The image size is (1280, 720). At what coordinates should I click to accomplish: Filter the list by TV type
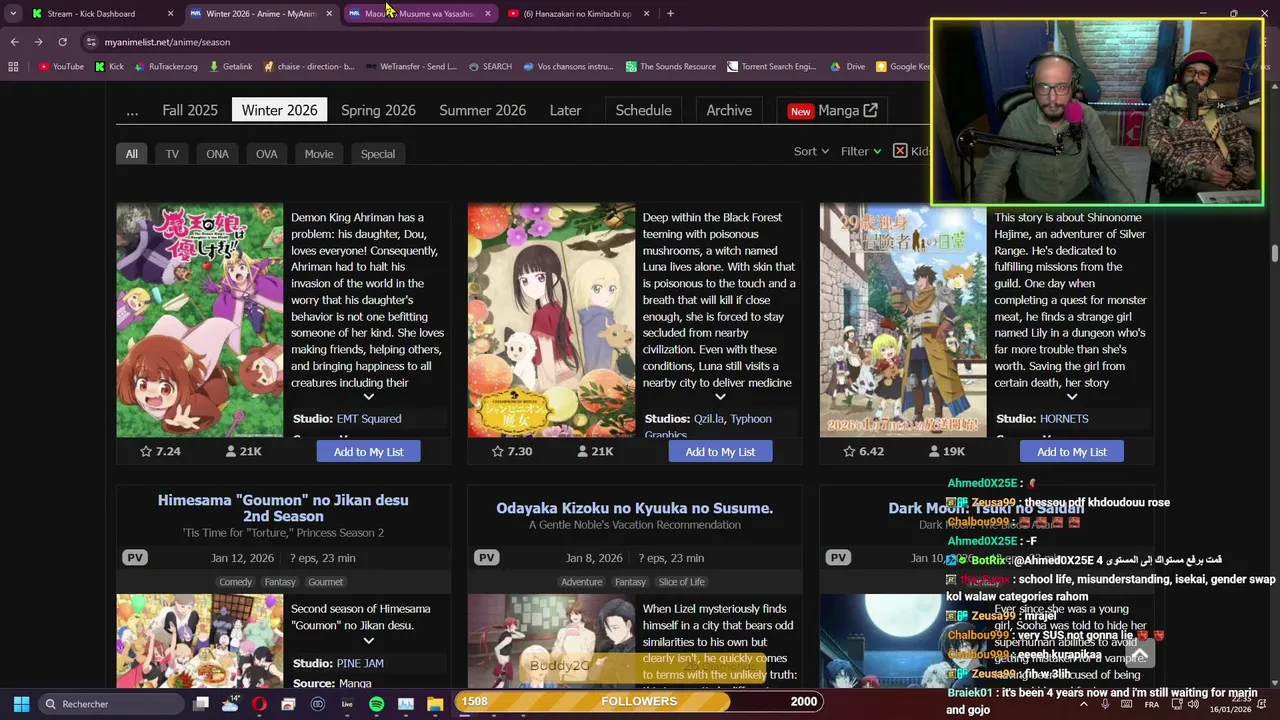172,154
